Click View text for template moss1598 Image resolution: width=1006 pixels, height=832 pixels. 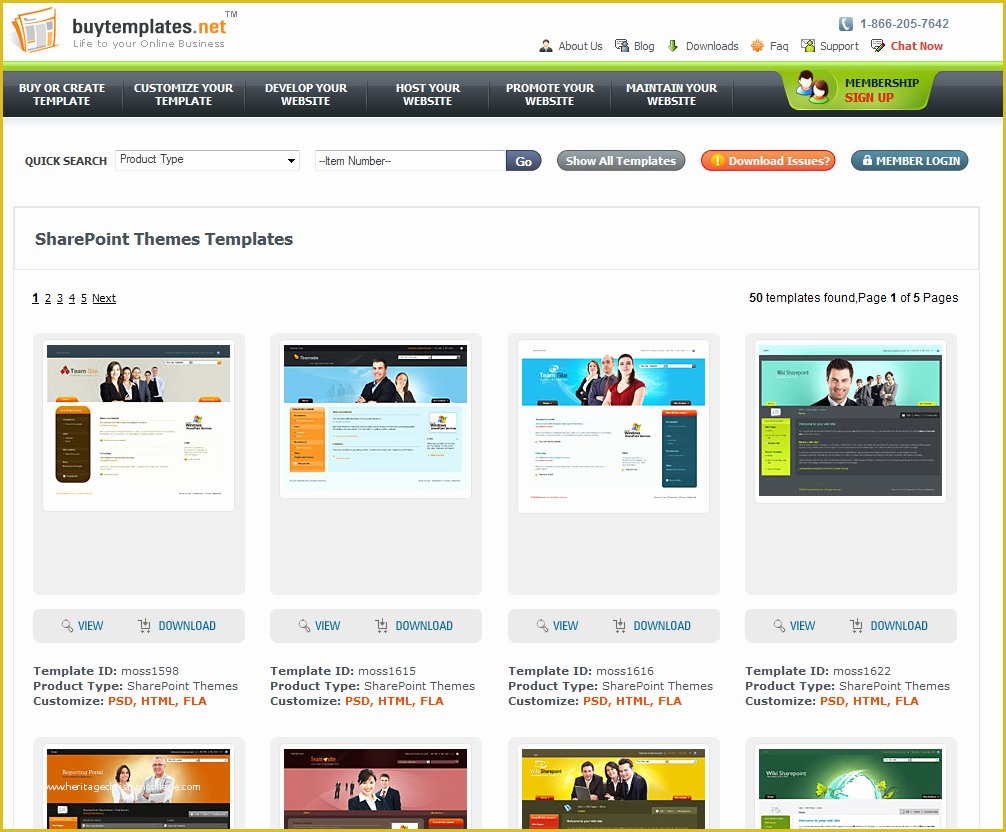90,625
